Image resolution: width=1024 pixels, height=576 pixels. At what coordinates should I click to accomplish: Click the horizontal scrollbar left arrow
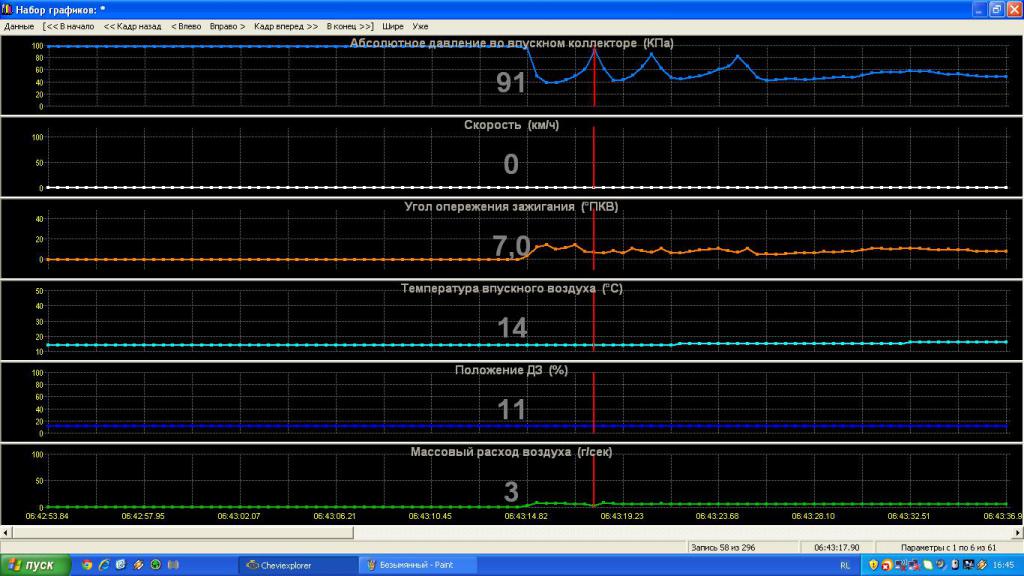point(6,532)
